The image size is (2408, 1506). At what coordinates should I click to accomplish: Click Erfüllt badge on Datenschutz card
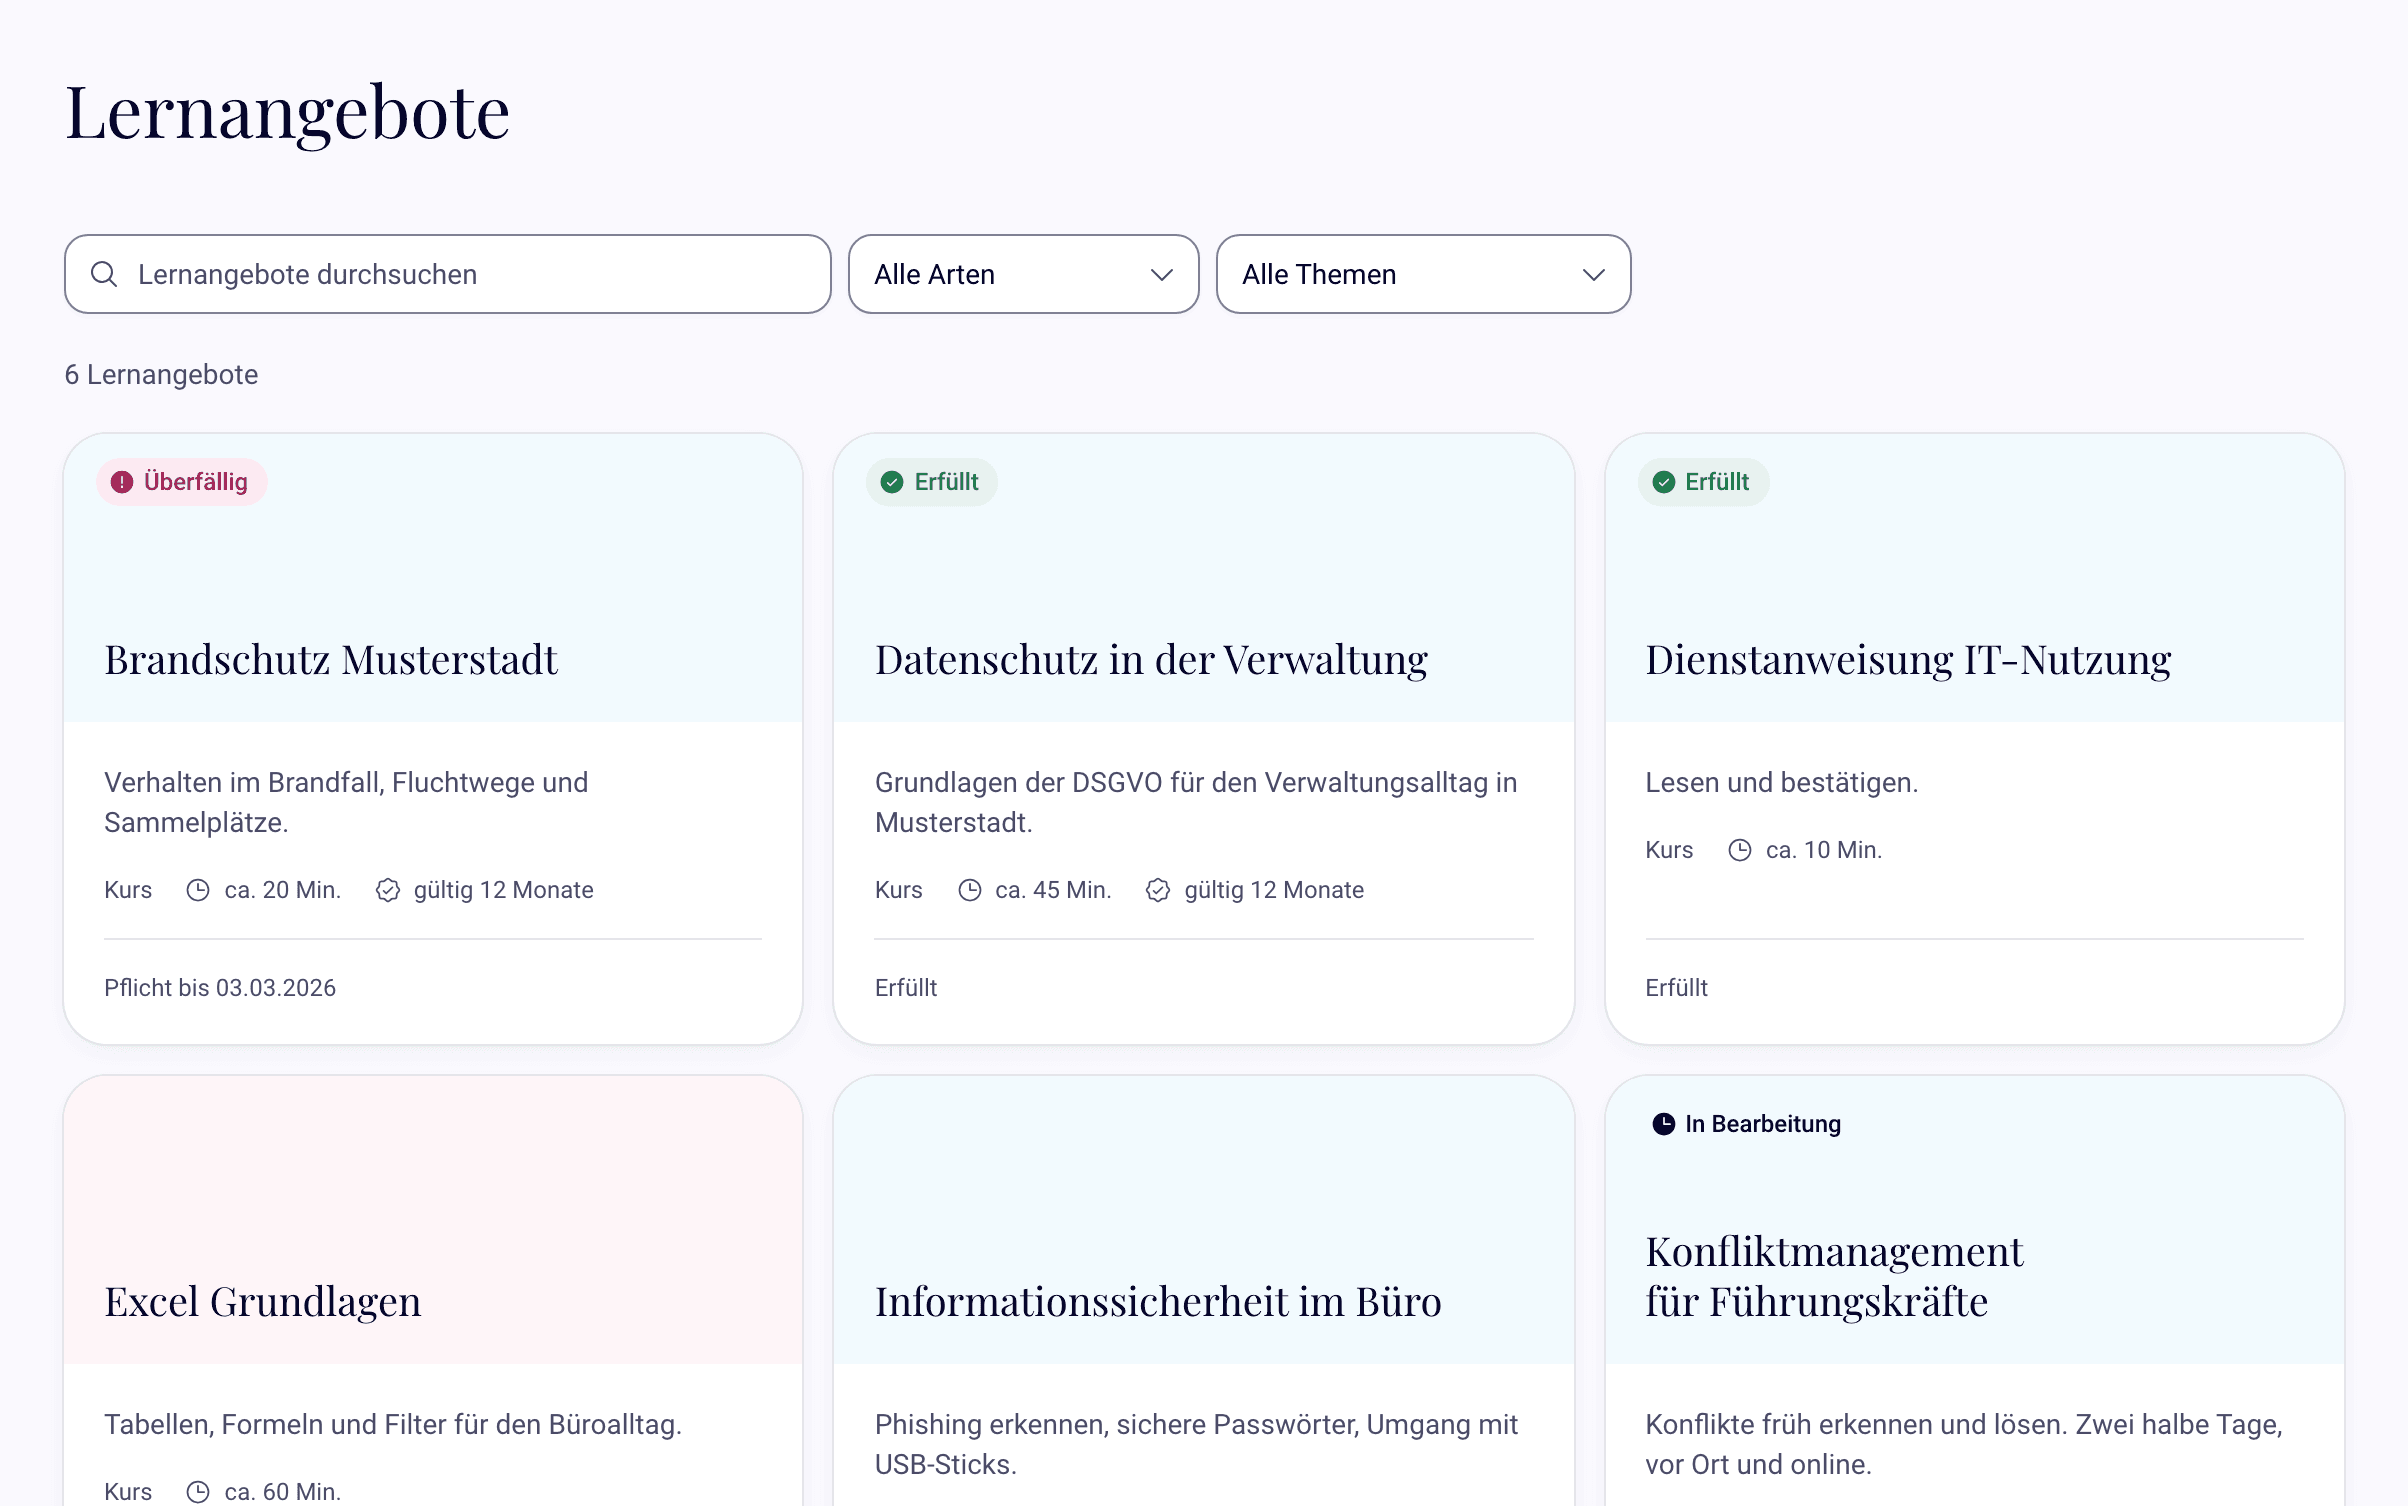pyautogui.click(x=931, y=482)
